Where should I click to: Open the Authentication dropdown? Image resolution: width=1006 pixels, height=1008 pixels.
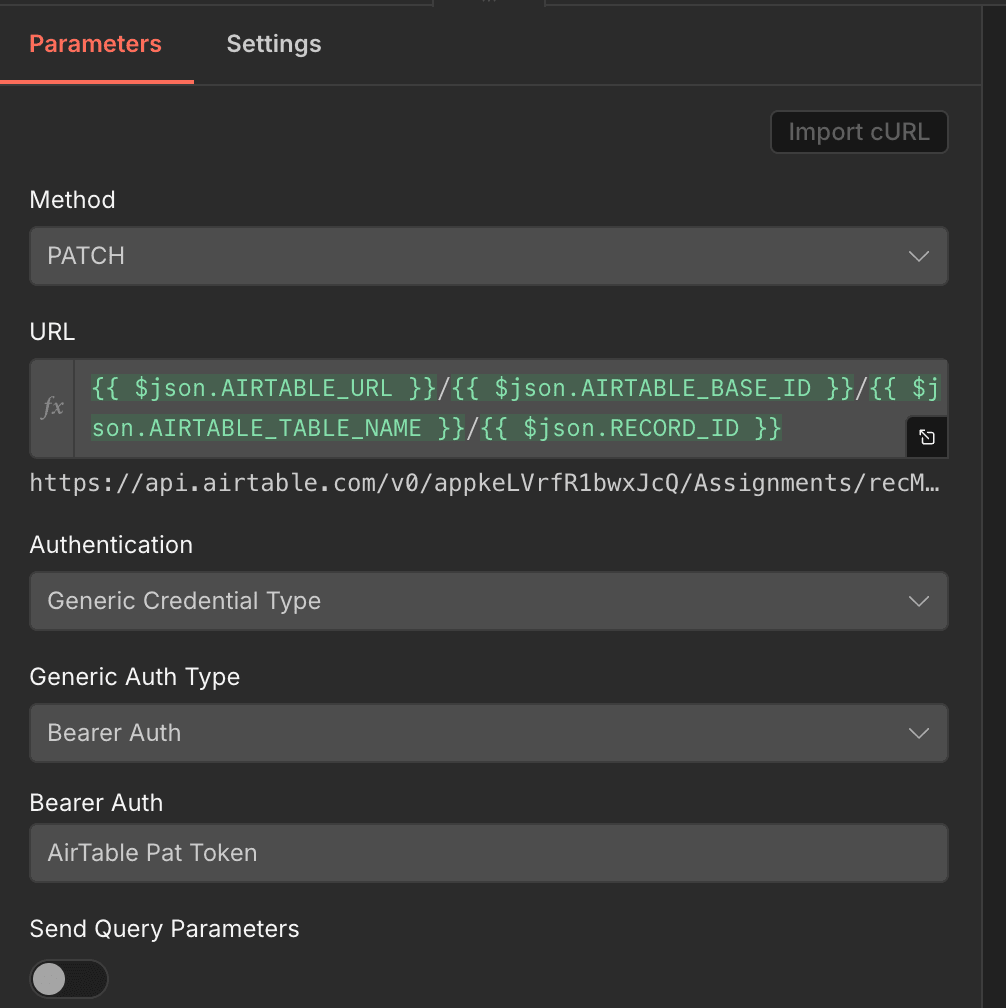point(489,601)
